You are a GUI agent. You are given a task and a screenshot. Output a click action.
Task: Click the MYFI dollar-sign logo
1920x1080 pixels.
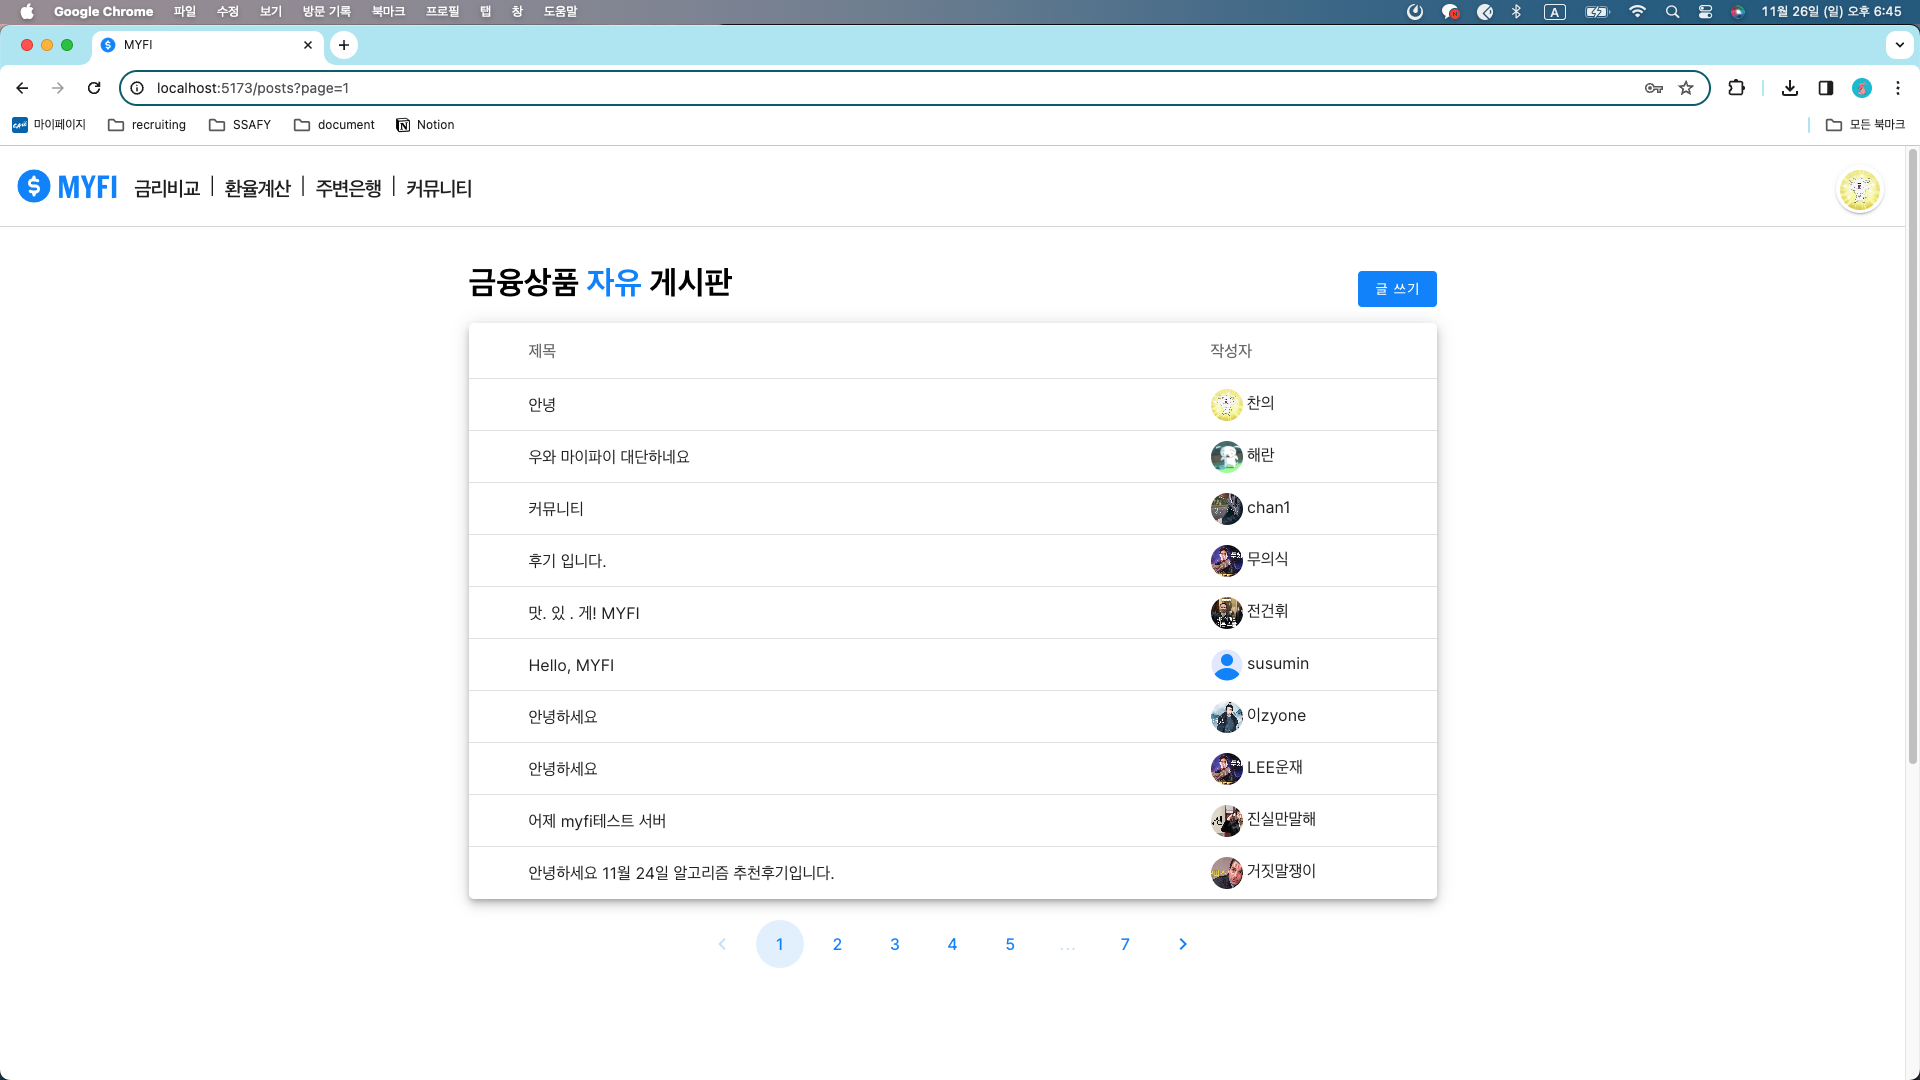(x=34, y=187)
